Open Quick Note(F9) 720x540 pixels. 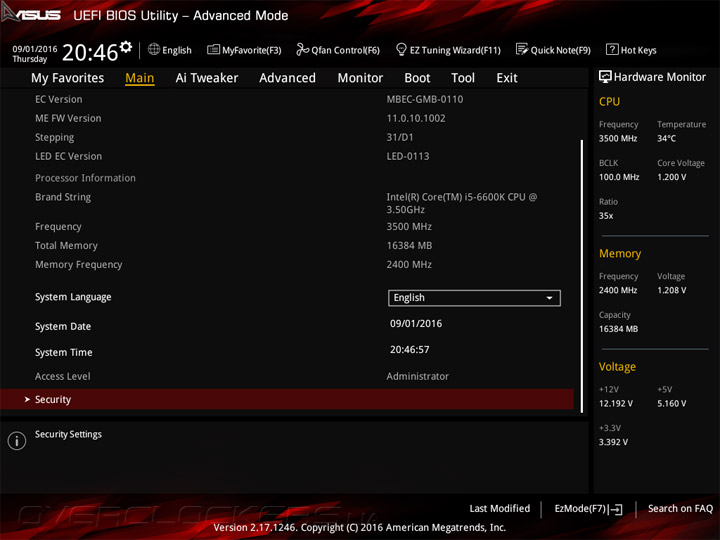tap(553, 50)
